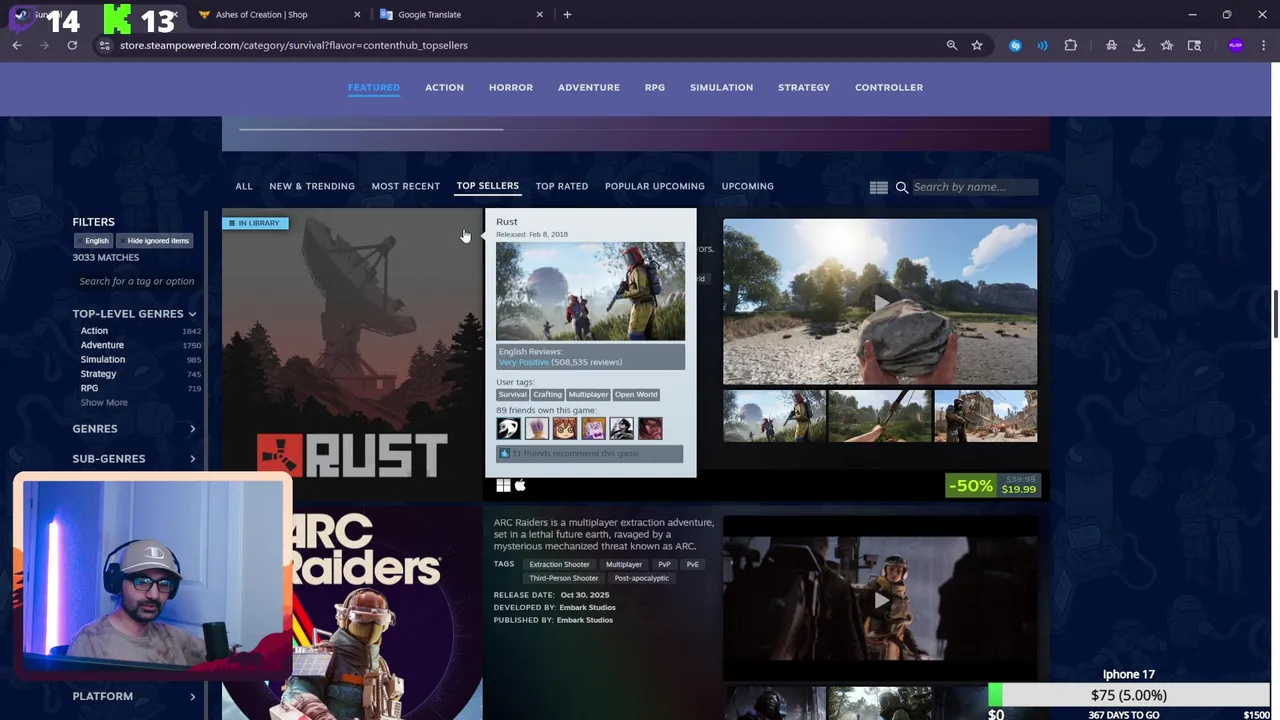Collapse the TOP-LEVEL GENRES section

point(134,314)
